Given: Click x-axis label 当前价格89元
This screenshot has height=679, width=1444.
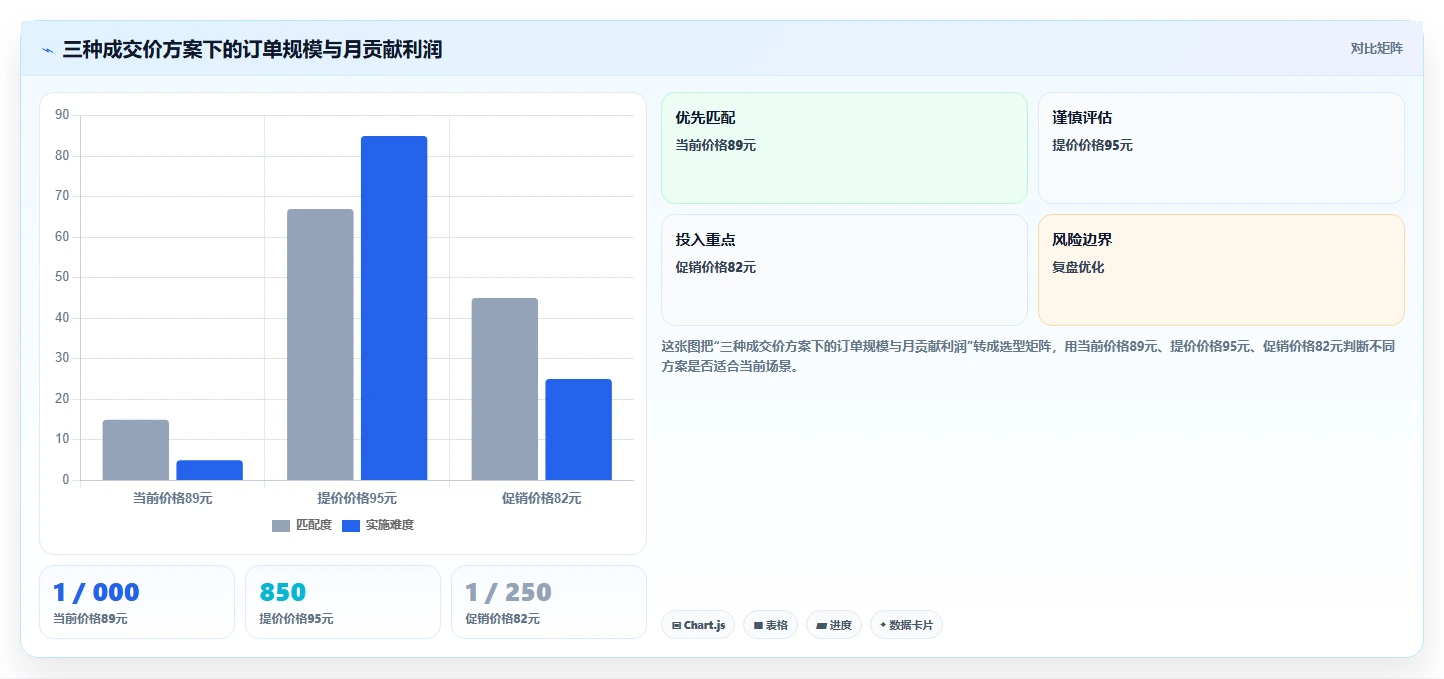Looking at the screenshot, I should coord(173,498).
